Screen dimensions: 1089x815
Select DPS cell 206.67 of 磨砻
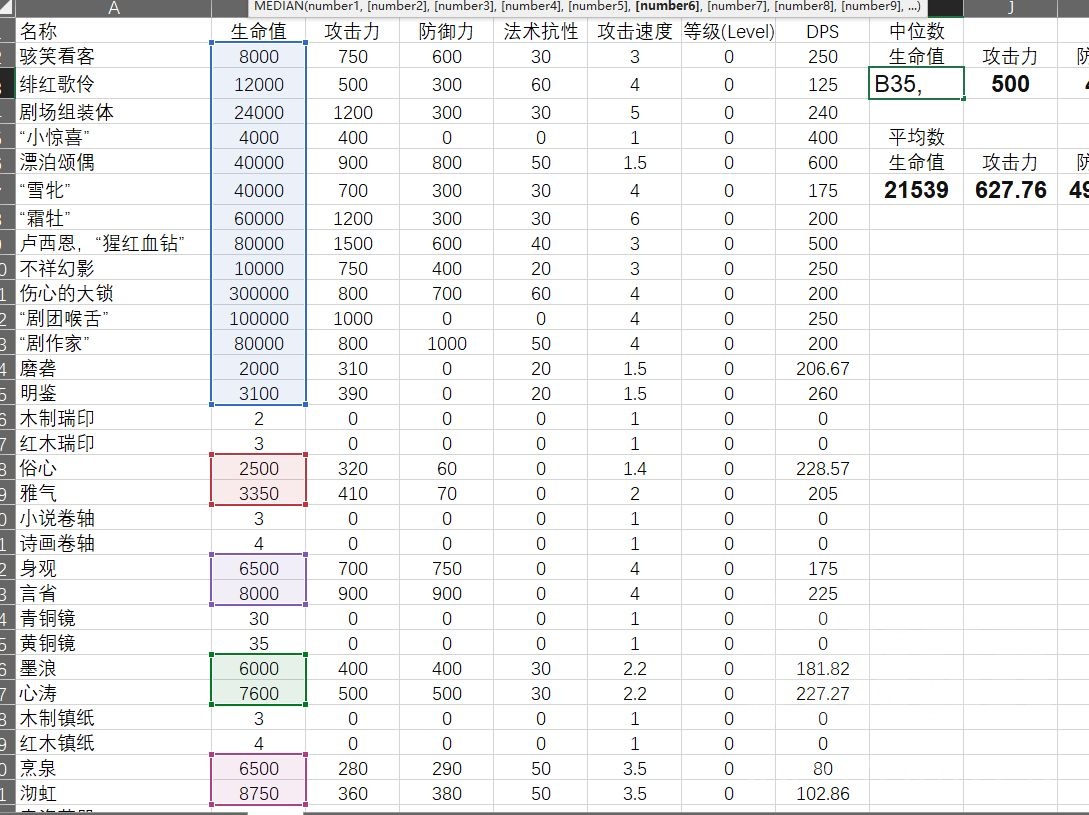click(822, 368)
